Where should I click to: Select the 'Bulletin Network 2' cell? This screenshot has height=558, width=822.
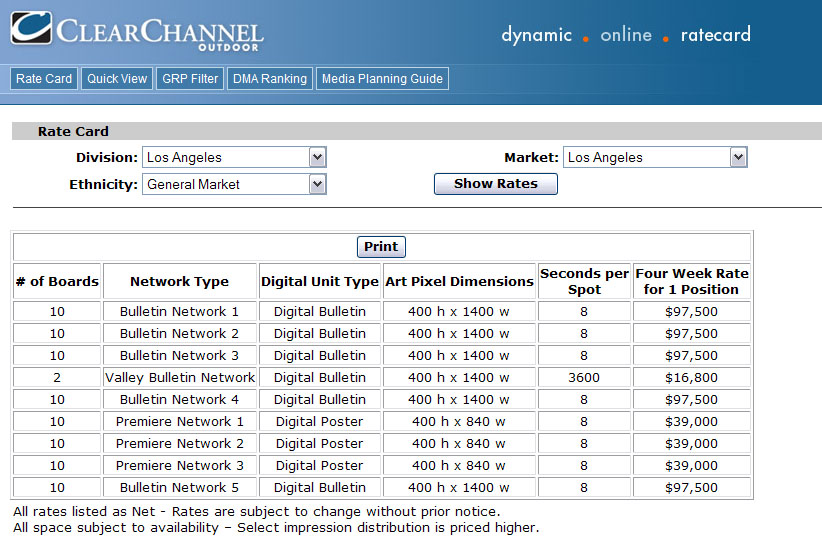pos(180,334)
